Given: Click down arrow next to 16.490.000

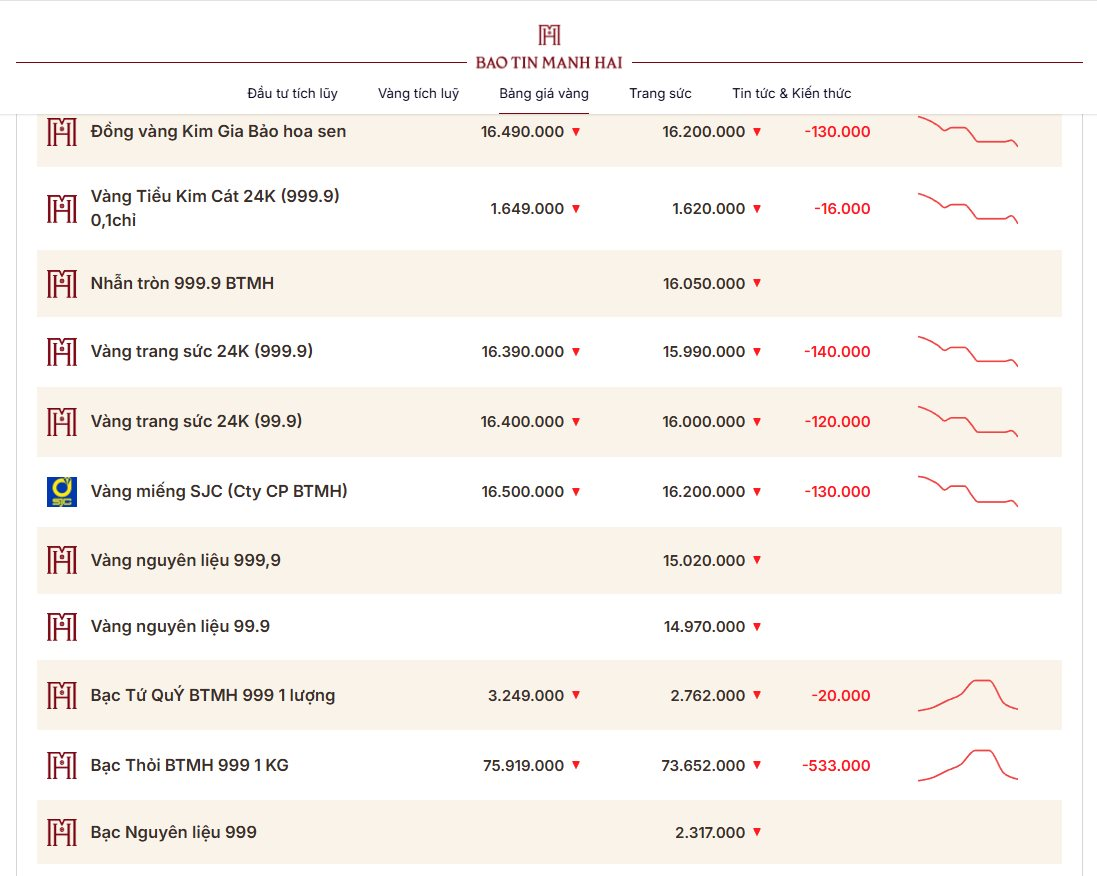Looking at the screenshot, I should [576, 132].
